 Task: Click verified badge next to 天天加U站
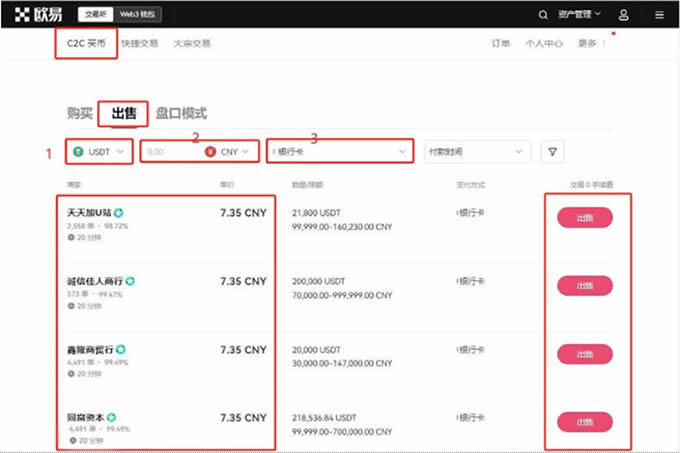tap(118, 213)
